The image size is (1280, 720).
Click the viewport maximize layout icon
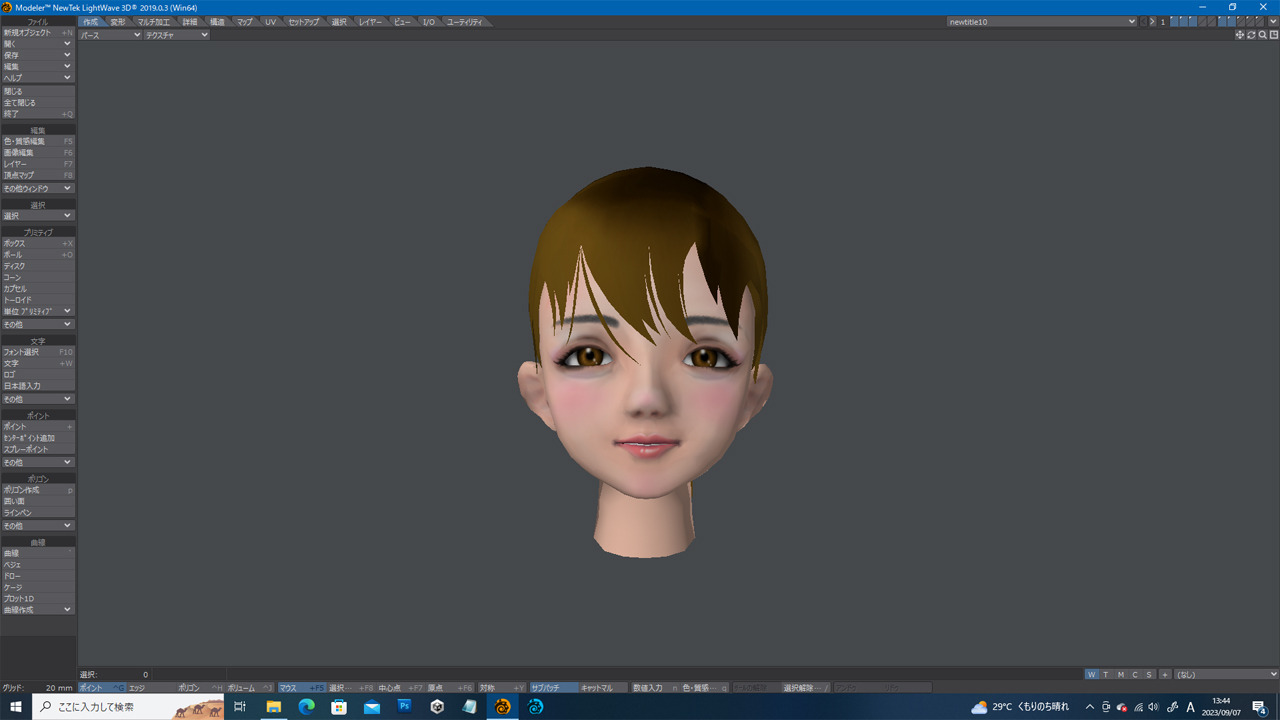(1274, 35)
